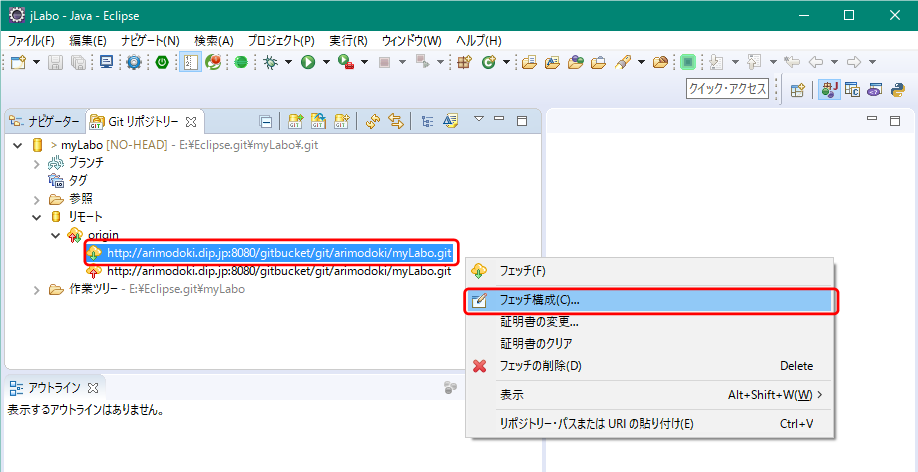Click the green square toolbar icon
The image size is (918, 472).
(688, 62)
